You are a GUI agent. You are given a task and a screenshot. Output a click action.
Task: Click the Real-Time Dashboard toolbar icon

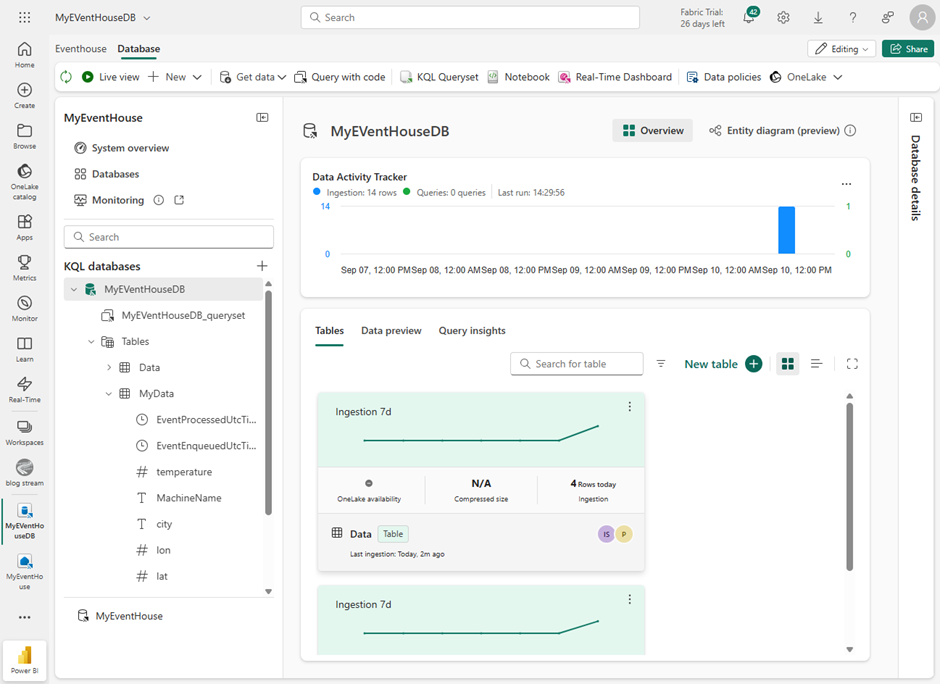[x=615, y=77]
